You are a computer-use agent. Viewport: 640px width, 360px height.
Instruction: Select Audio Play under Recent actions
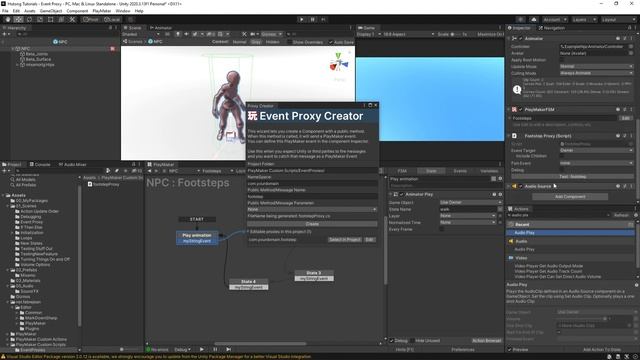570,233
